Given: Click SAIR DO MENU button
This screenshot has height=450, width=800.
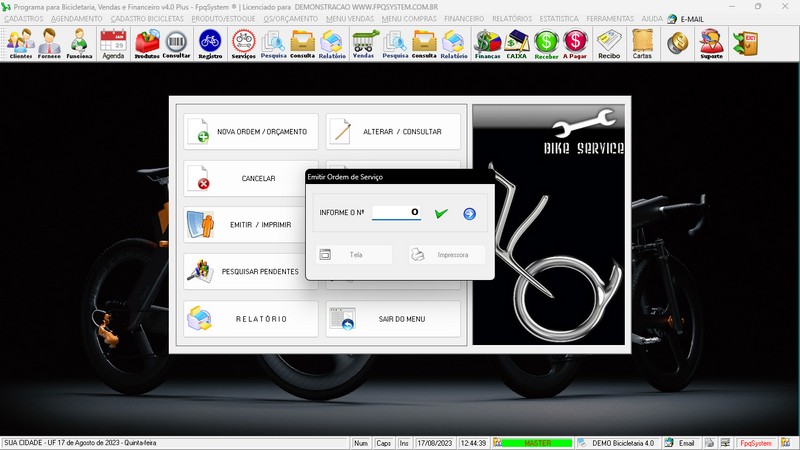Looking at the screenshot, I should point(393,319).
